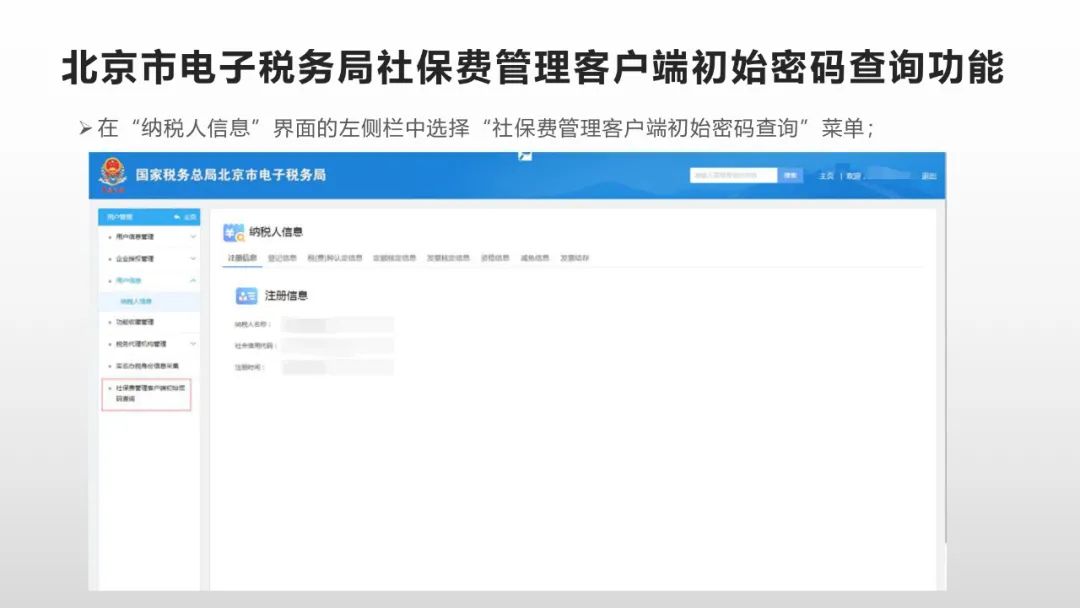1080x608 pixels.
Task: Click the blurred 纳税人名称 value field
Action: click(x=338, y=324)
